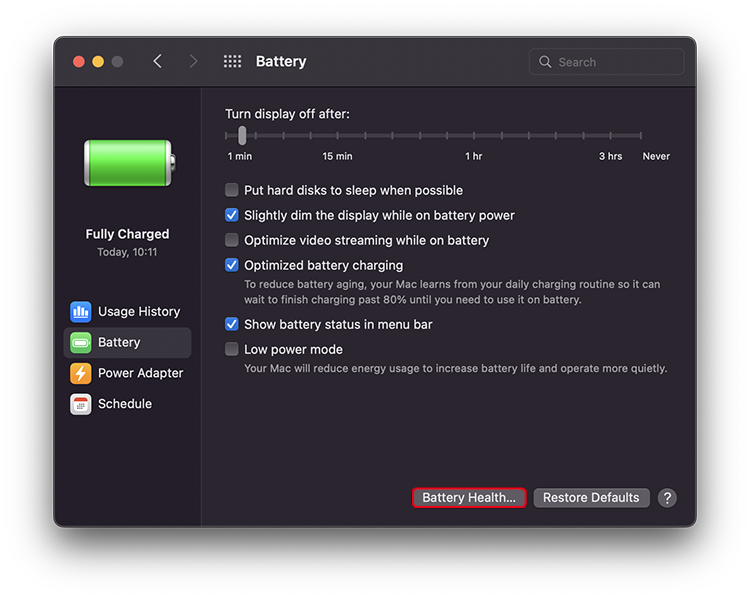Minimize the window with yellow button
The height and width of the screenshot is (598, 750).
click(x=98, y=62)
